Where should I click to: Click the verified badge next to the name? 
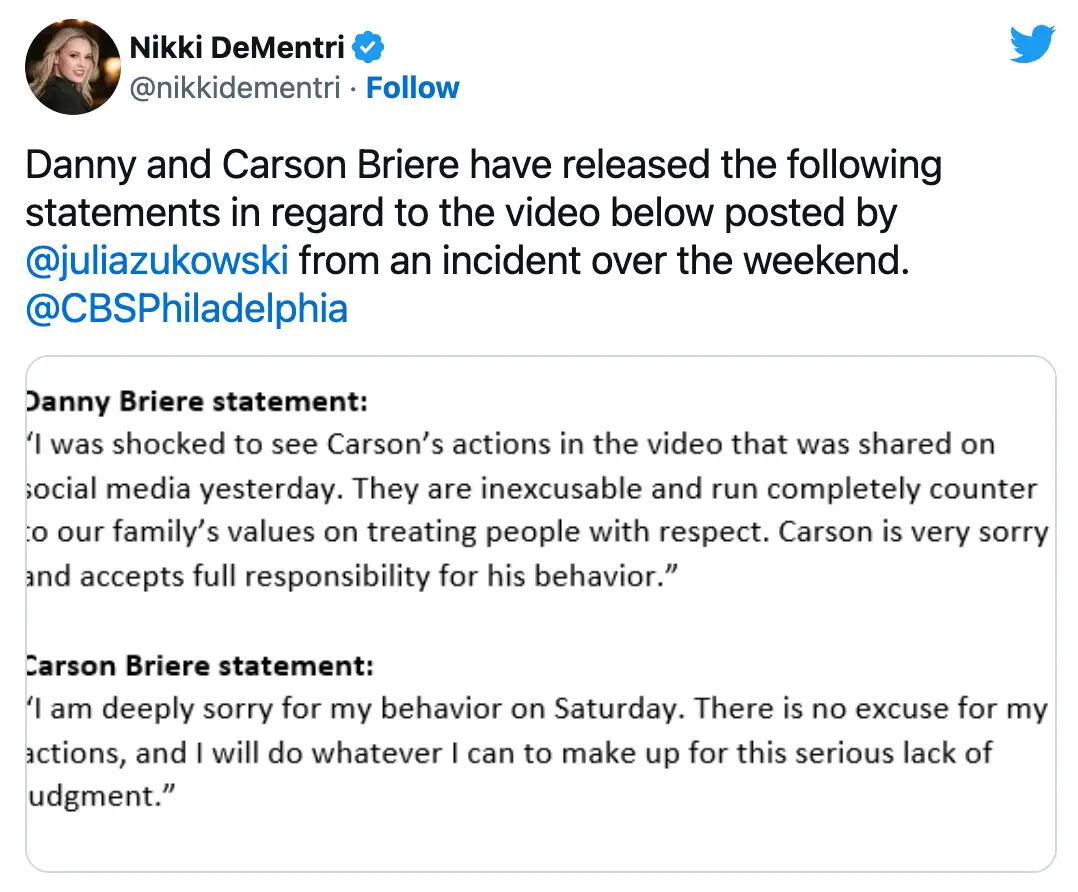point(368,45)
